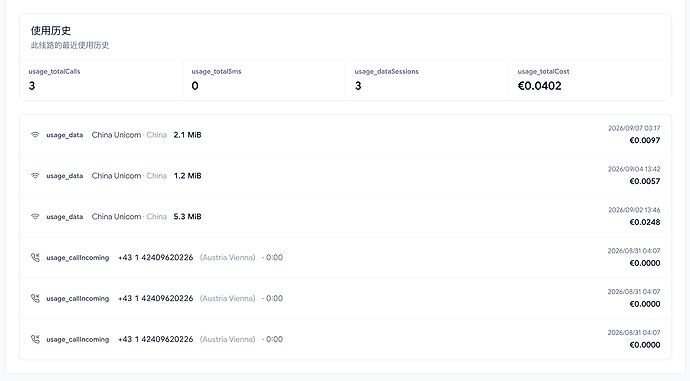The width and height of the screenshot is (690, 381).
Task: Click the usage_totalCalls value 3
Action: click(32, 86)
